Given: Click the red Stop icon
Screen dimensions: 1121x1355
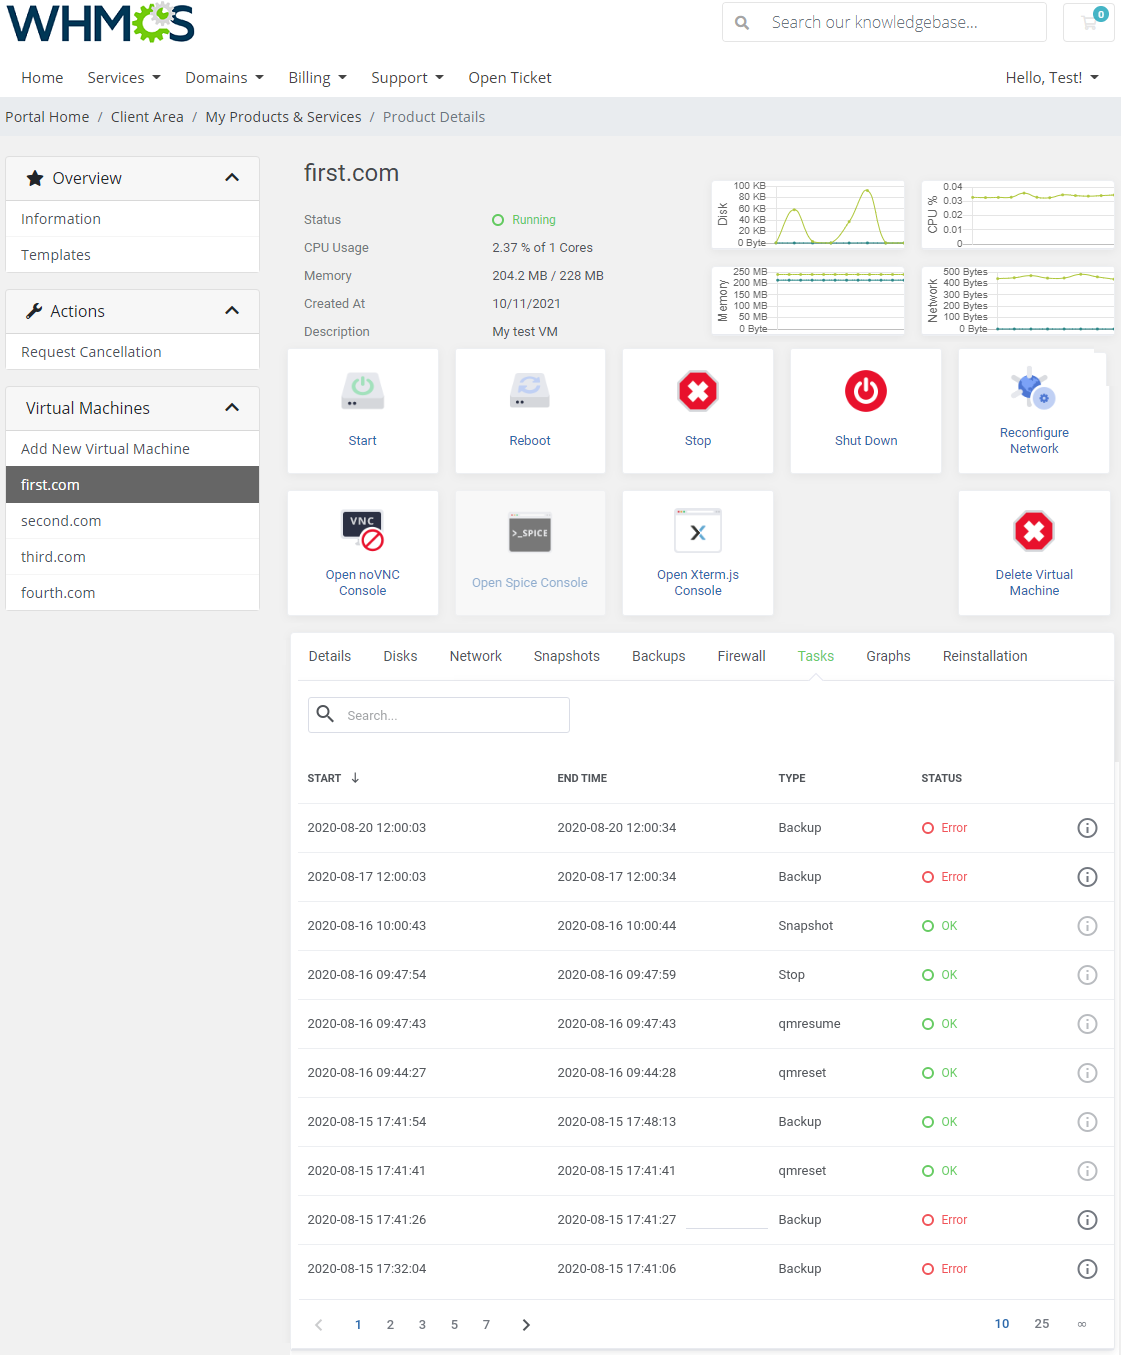Looking at the screenshot, I should point(698,391).
